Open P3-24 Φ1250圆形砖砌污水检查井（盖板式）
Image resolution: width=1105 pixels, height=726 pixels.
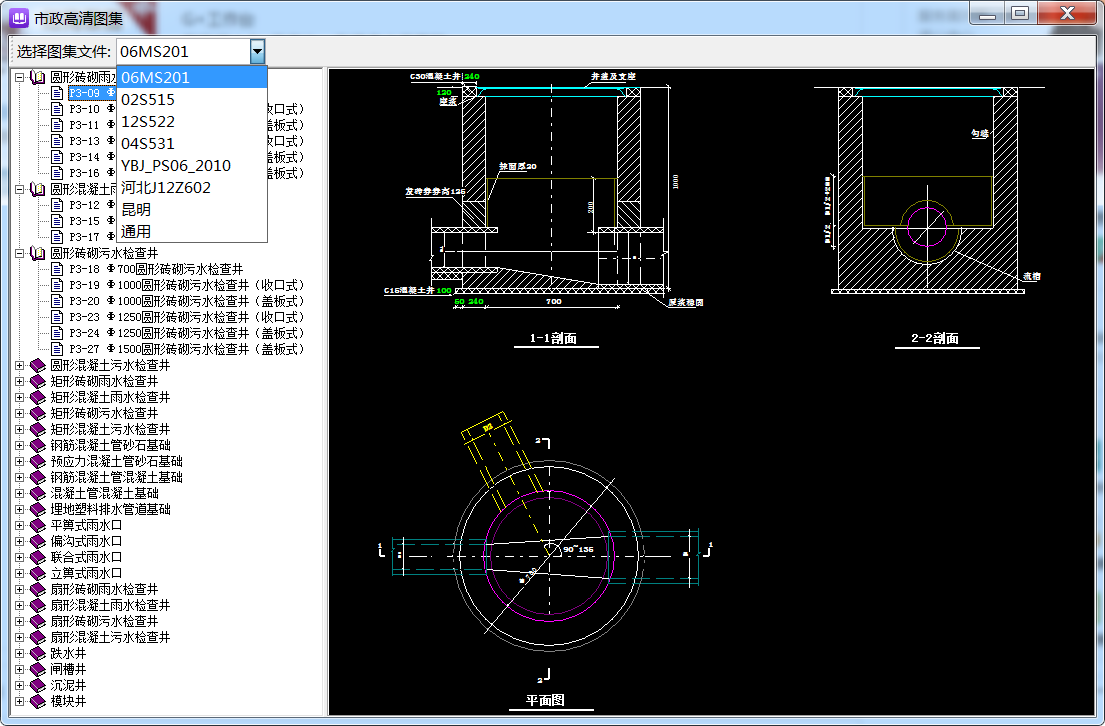click(187, 333)
